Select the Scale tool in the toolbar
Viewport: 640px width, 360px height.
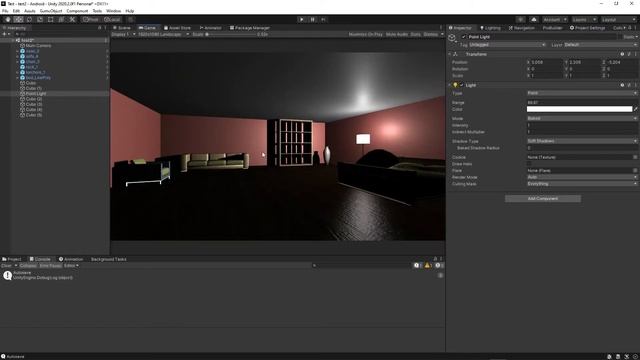(40, 19)
